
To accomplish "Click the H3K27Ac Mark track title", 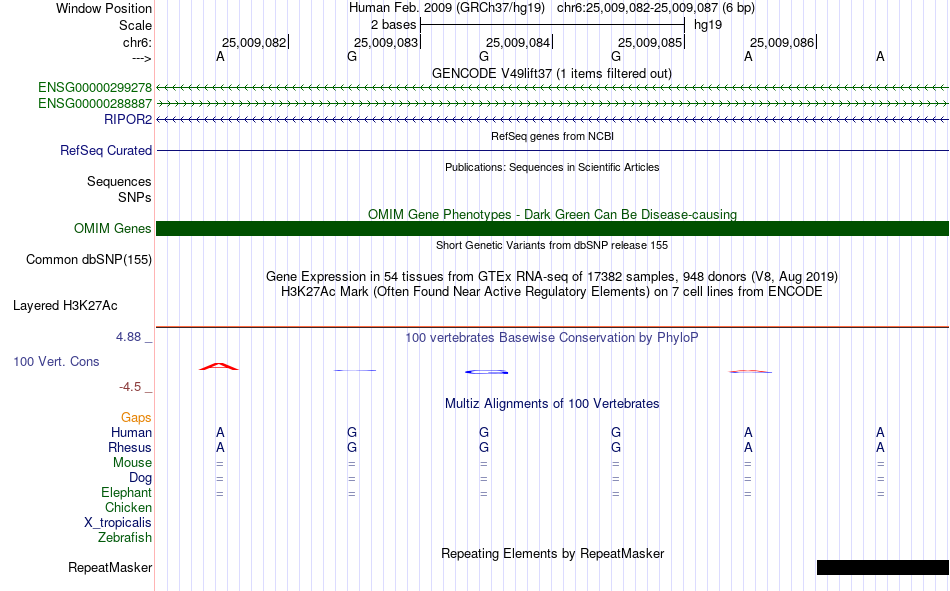I will point(552,292).
